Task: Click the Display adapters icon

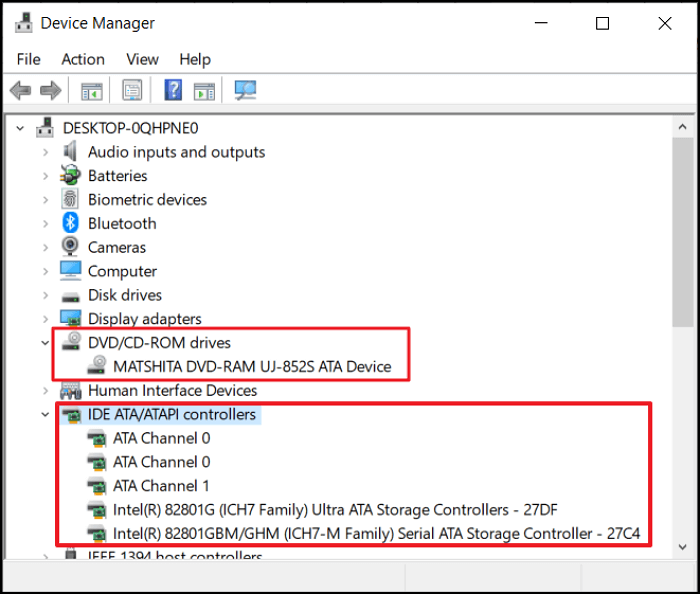Action: pyautogui.click(x=71, y=318)
